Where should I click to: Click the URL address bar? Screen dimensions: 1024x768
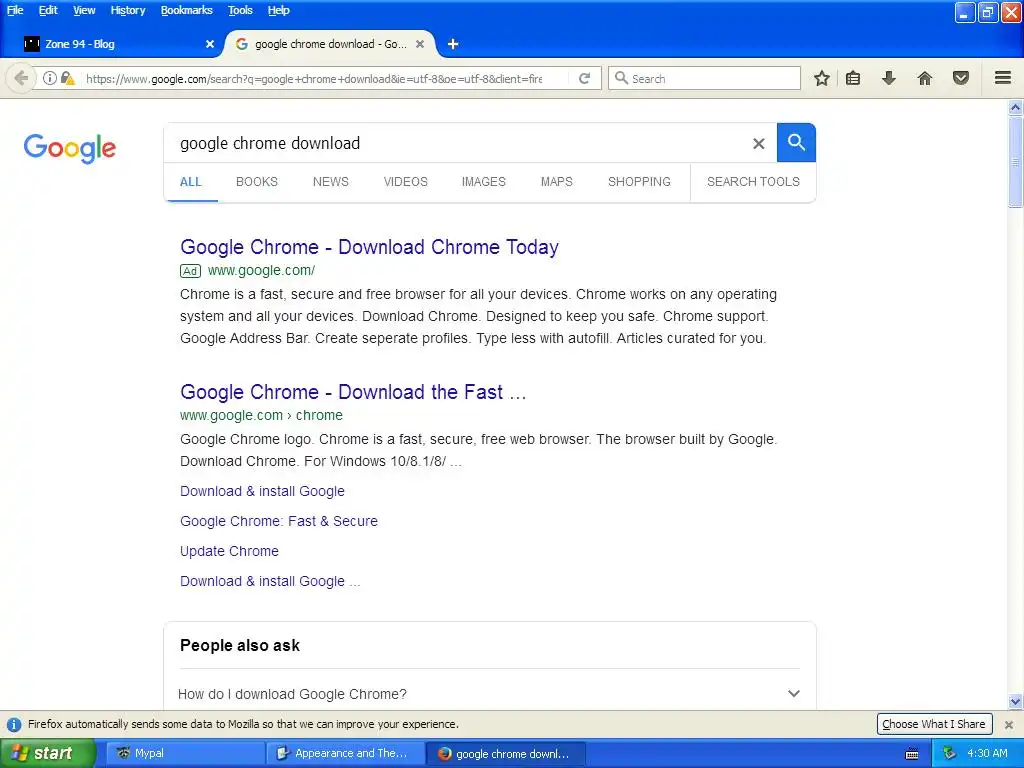click(313, 78)
